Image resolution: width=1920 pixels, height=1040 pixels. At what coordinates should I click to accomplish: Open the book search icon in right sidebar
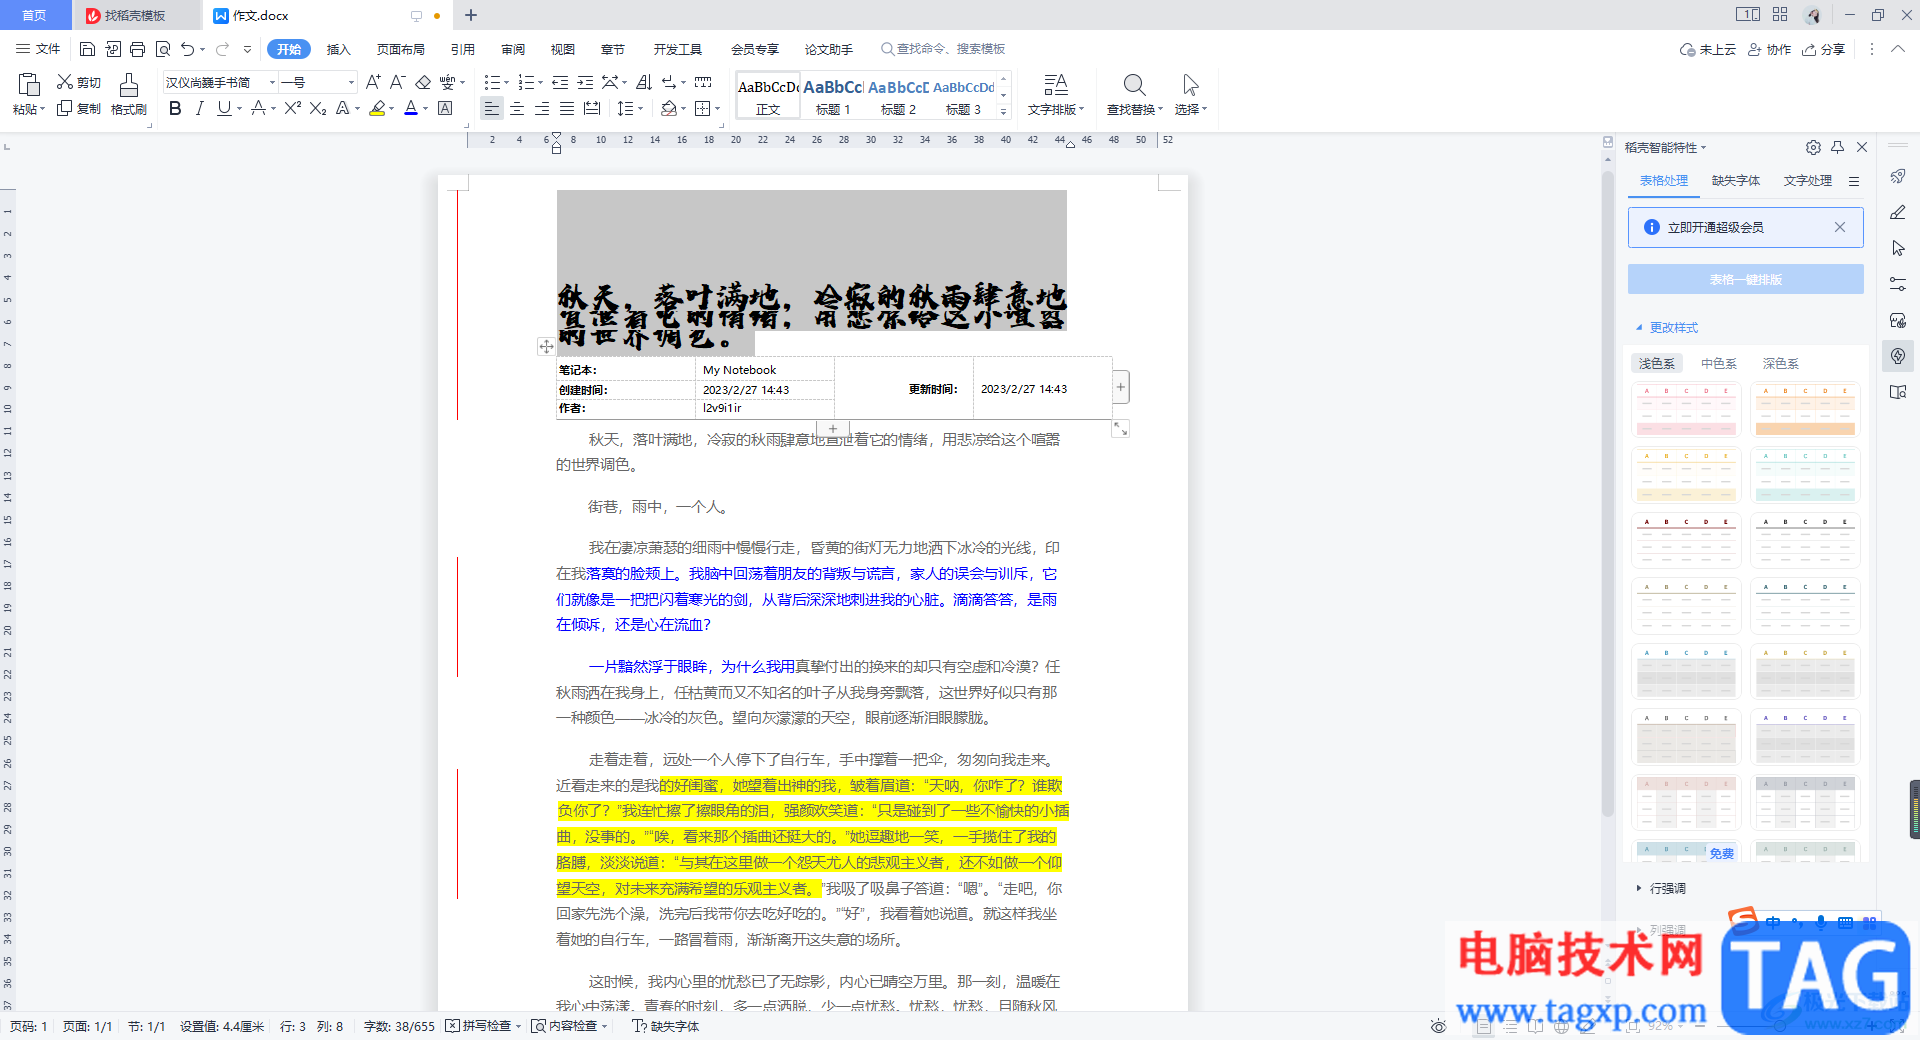(1898, 392)
